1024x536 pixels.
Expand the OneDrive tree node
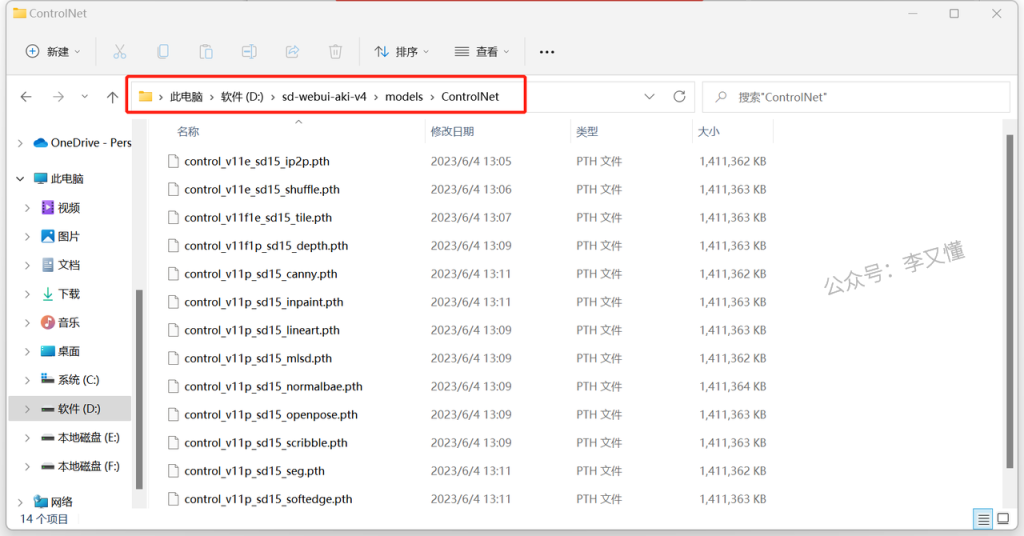pyautogui.click(x=20, y=143)
